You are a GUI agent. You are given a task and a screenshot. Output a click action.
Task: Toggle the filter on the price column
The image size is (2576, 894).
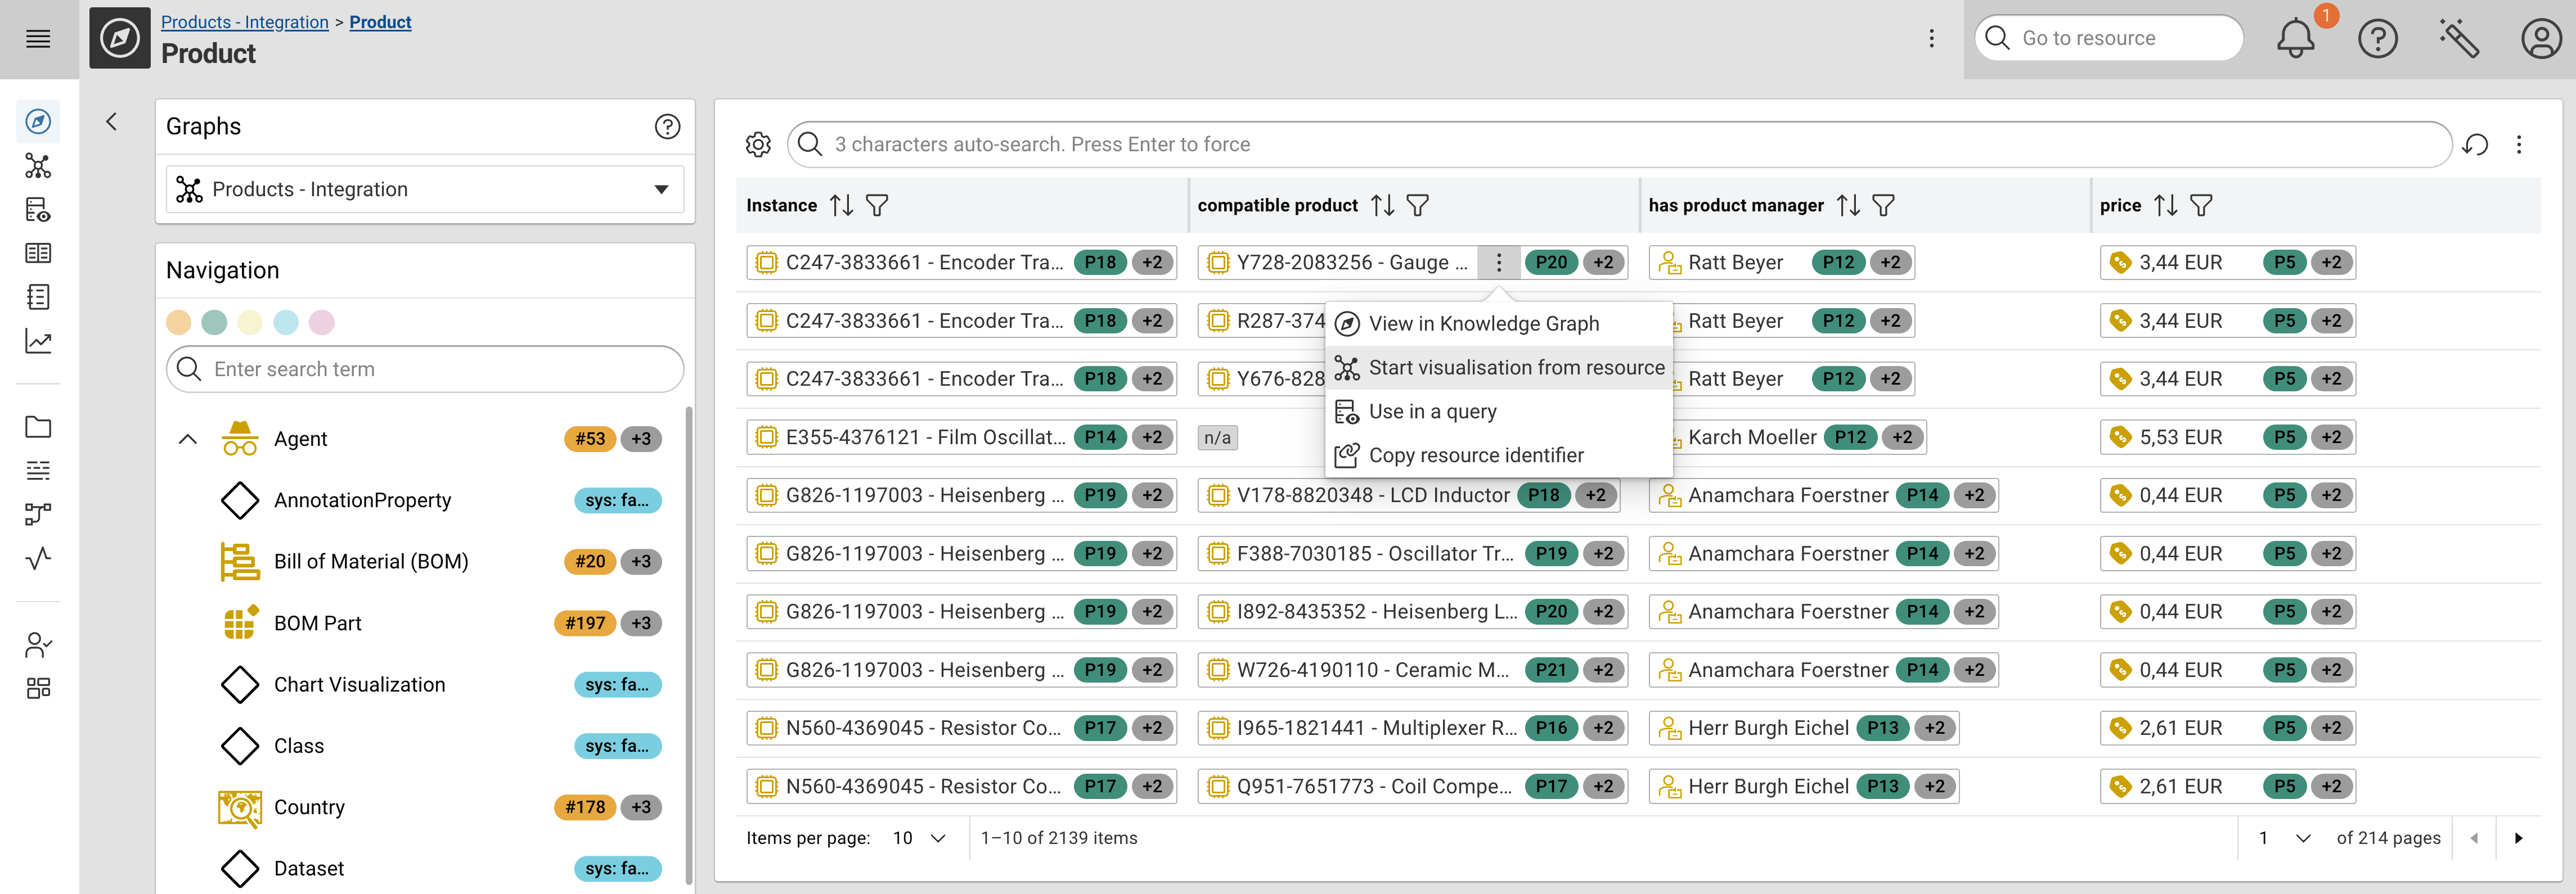pyautogui.click(x=2202, y=205)
